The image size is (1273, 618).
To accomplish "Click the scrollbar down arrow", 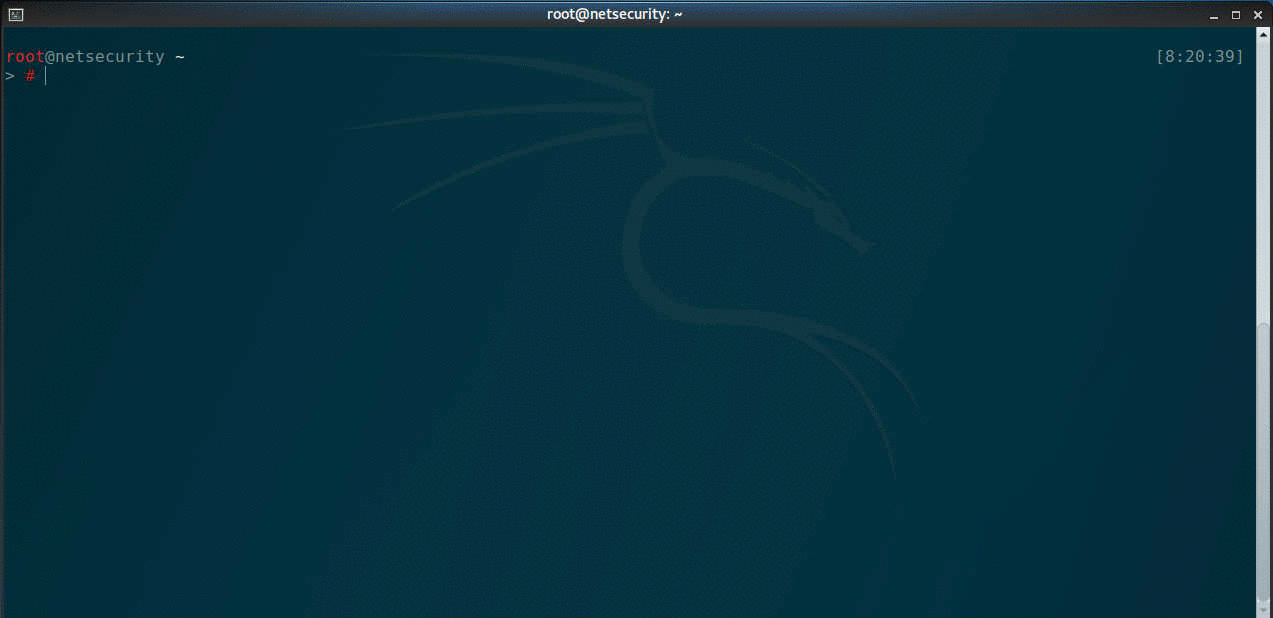I will pyautogui.click(x=1264, y=609).
